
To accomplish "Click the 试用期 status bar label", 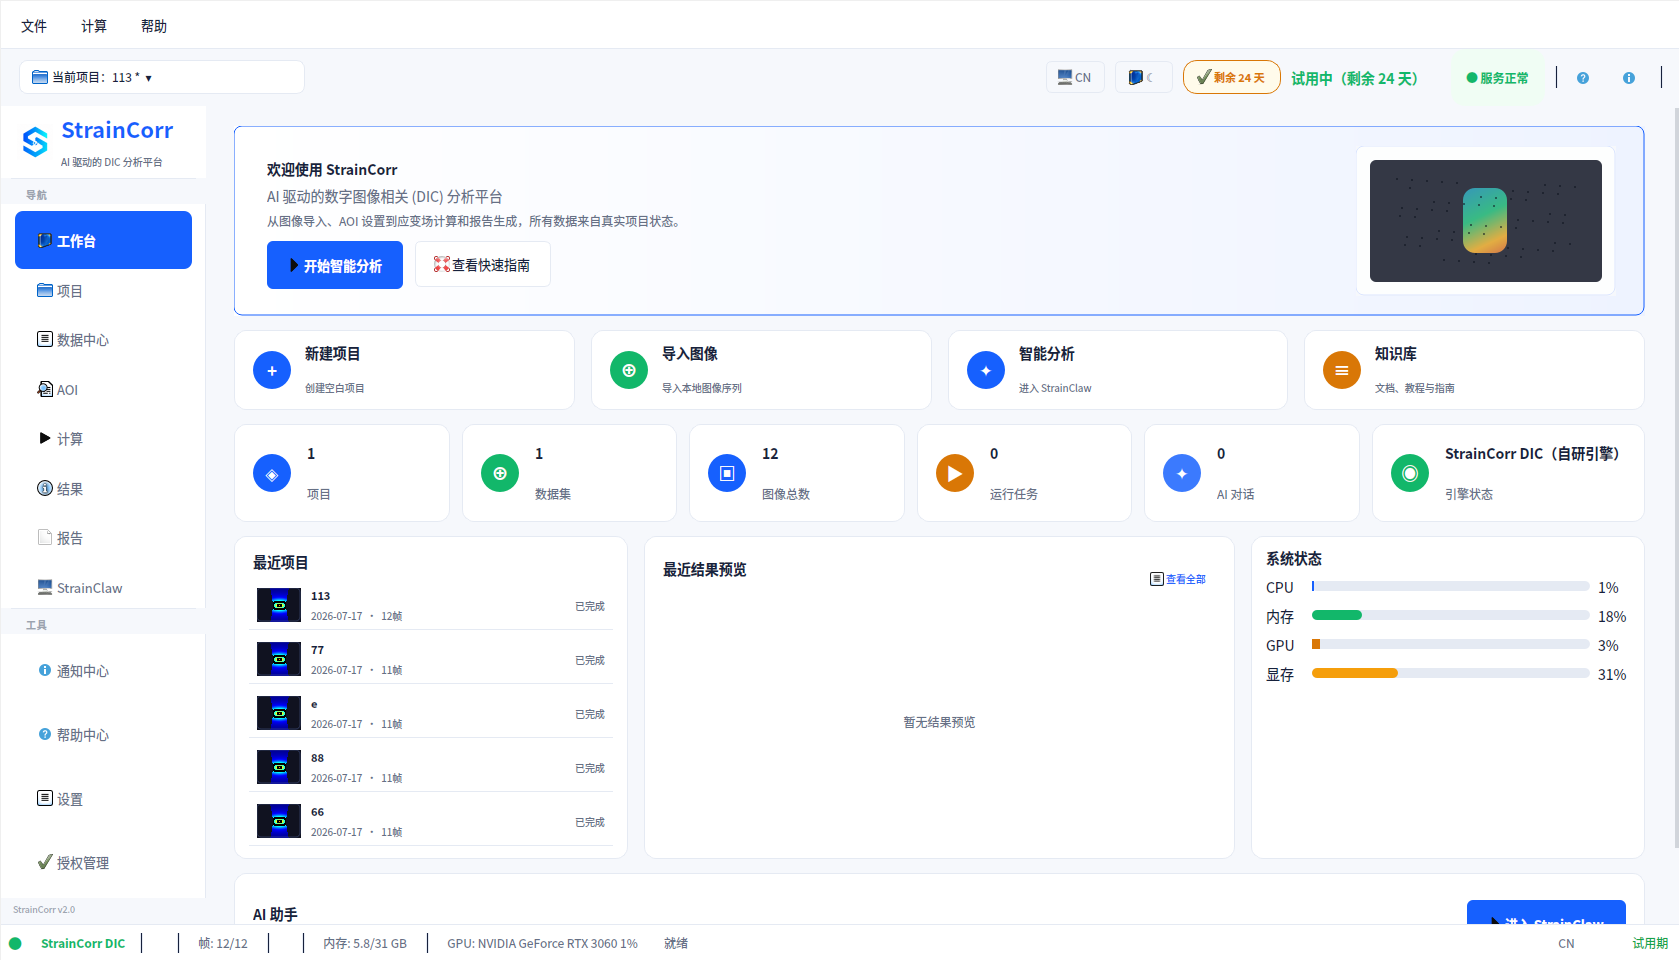I will point(1650,943).
